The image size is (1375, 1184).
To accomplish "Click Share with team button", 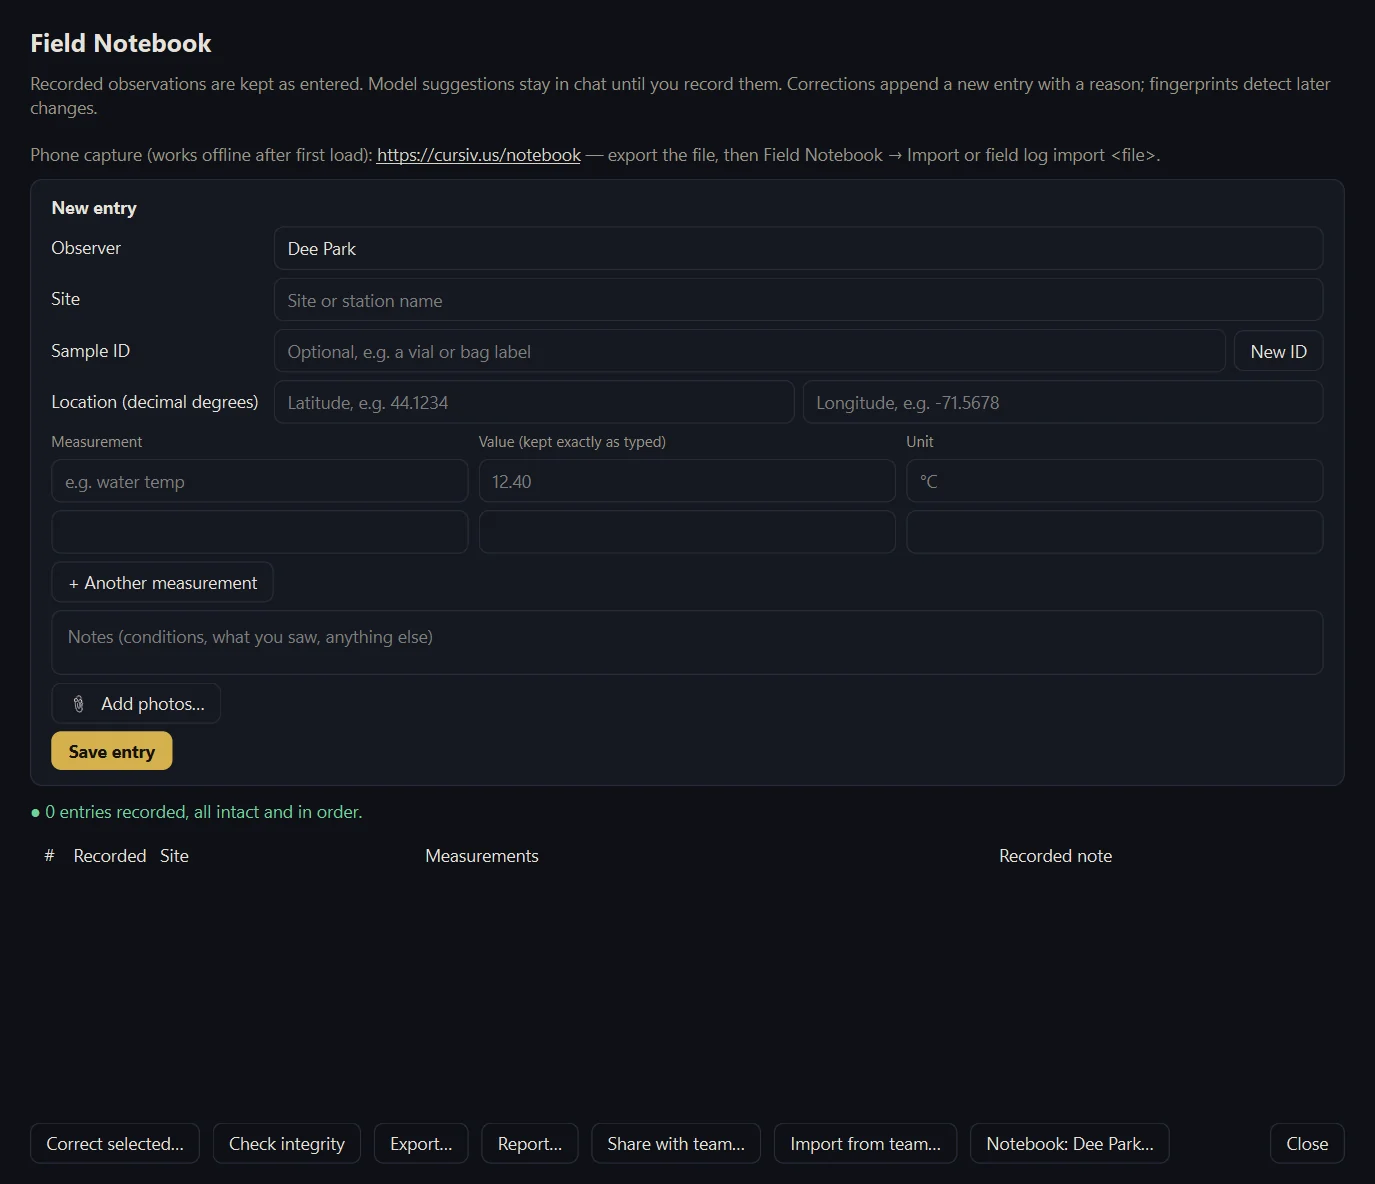I will (x=676, y=1143).
